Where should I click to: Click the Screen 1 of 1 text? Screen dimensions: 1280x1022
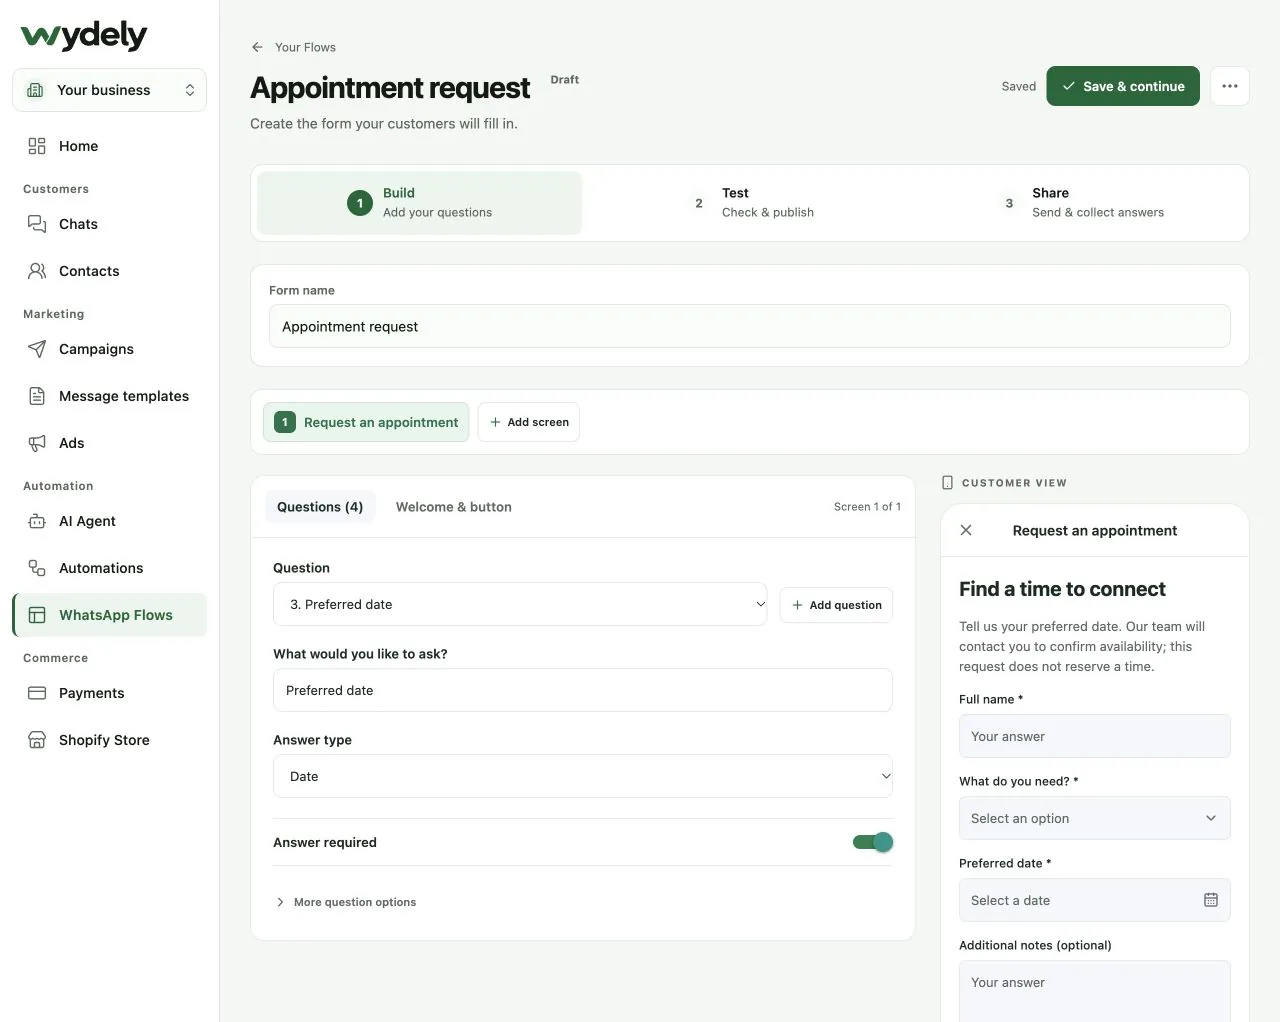(x=867, y=507)
